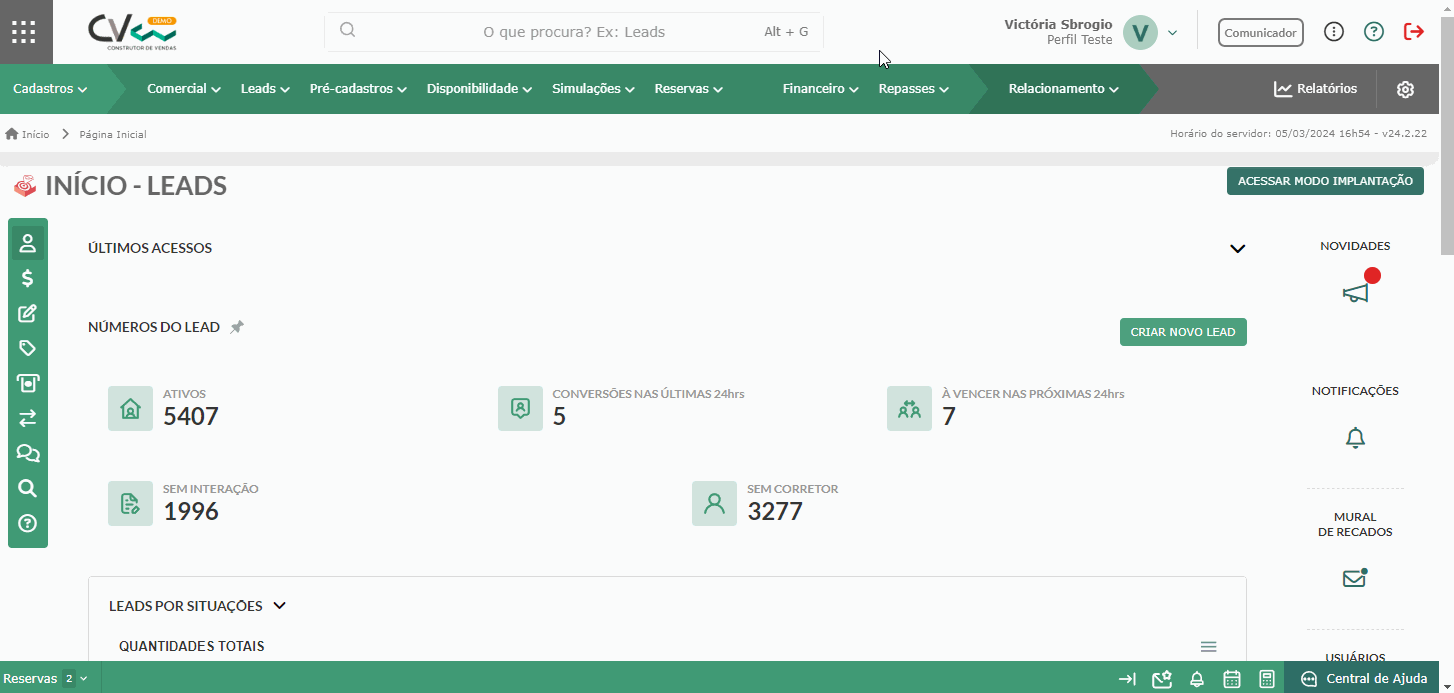Collapse the Leads por Situações chevron
Viewport: 1454px width, 693px height.
[x=280, y=606]
